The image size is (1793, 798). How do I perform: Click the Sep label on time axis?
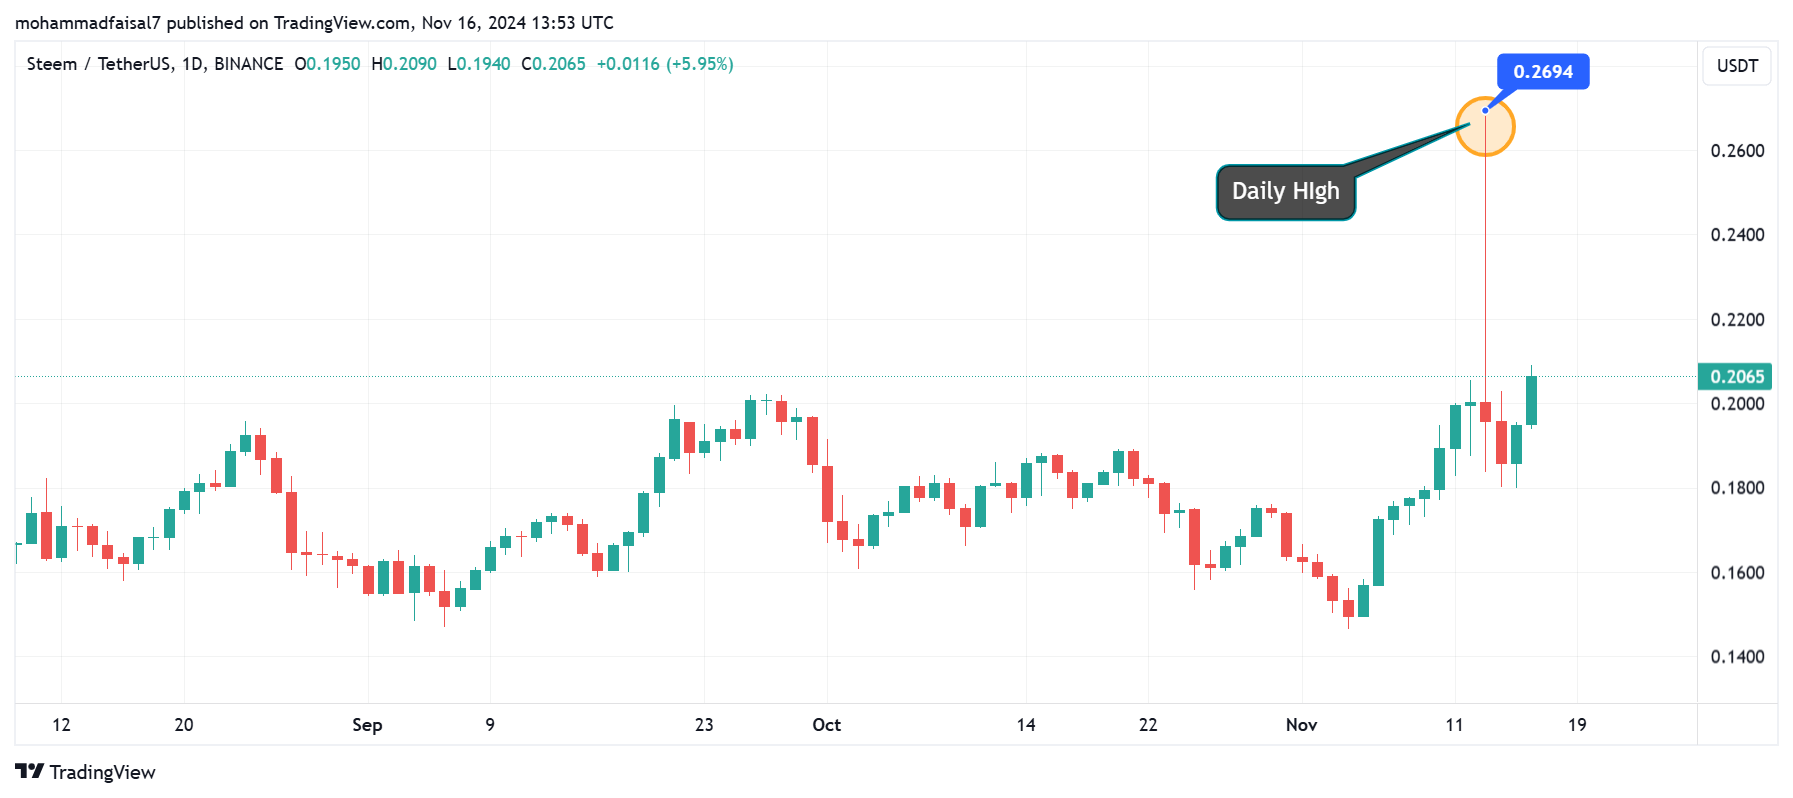367,725
